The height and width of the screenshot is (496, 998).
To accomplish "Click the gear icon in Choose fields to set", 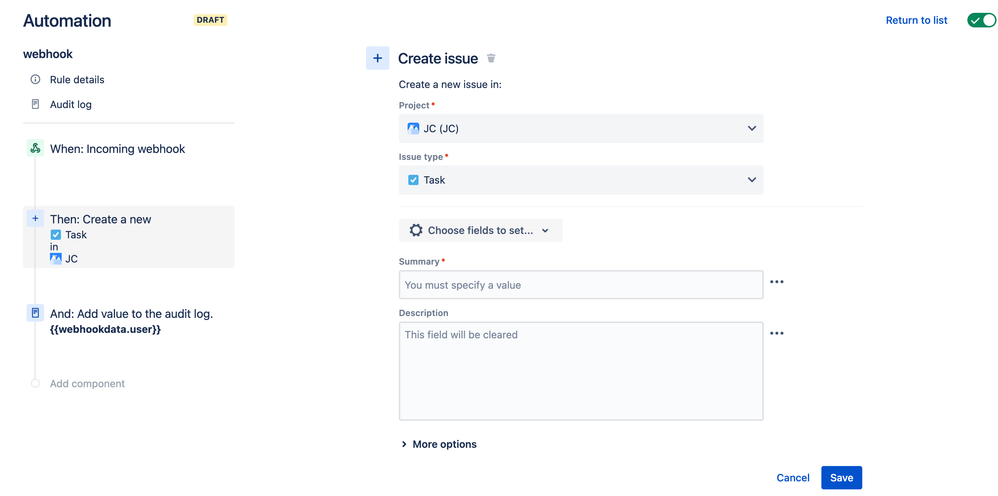I will click(416, 230).
